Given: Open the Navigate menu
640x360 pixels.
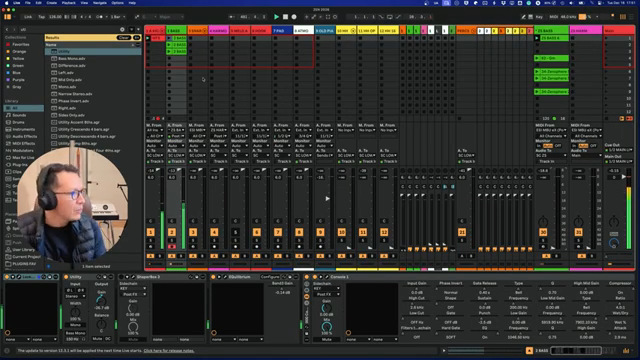Looking at the screenshot, I should (x=100, y=2).
